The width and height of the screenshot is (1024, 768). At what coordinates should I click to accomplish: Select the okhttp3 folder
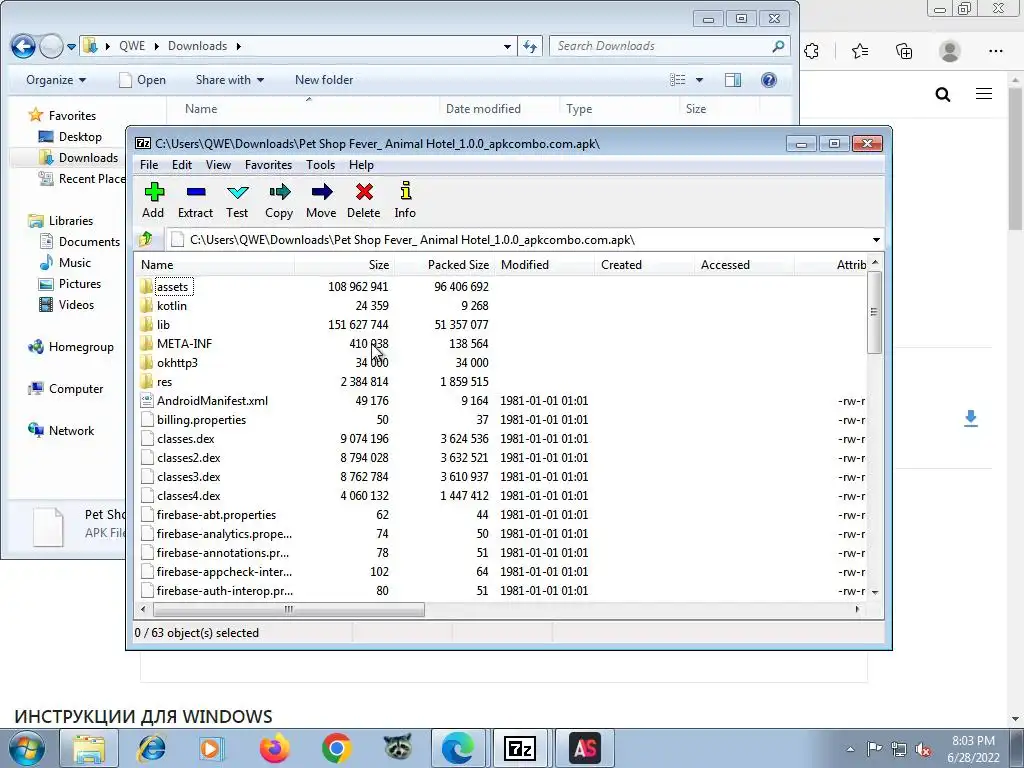(x=177, y=362)
